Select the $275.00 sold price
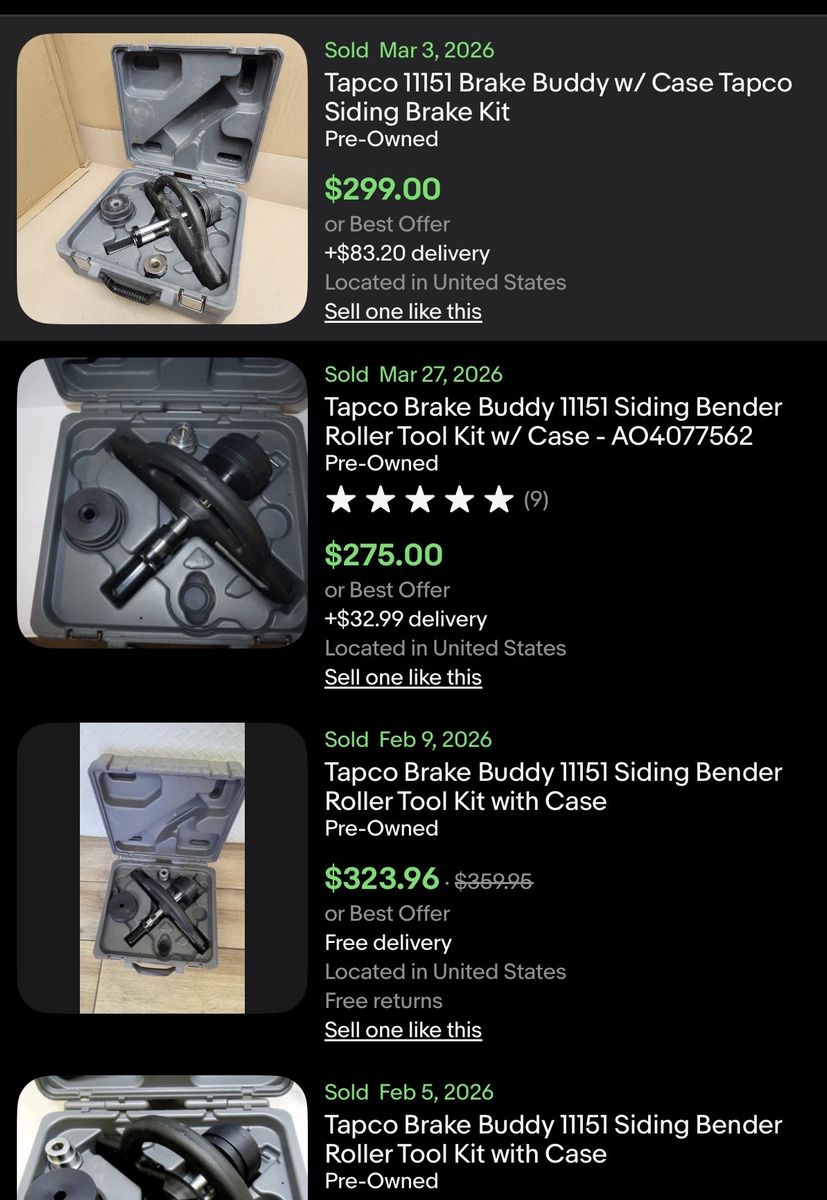 coord(383,554)
